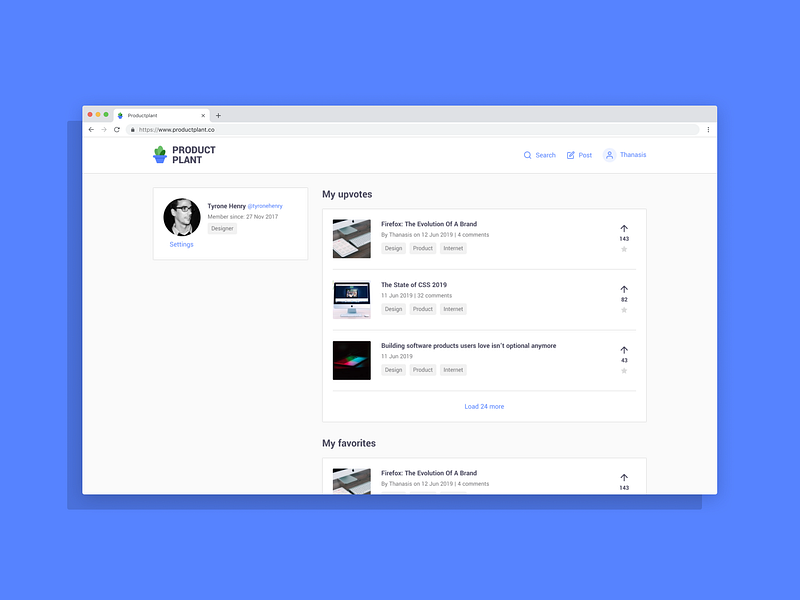800x600 pixels.
Task: Click Design tag on Building software article
Action: point(393,370)
